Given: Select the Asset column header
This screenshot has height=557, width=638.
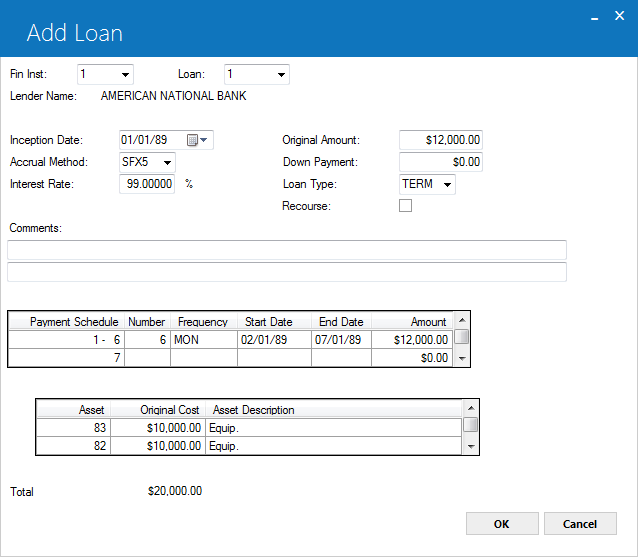Looking at the screenshot, I should (x=74, y=409).
